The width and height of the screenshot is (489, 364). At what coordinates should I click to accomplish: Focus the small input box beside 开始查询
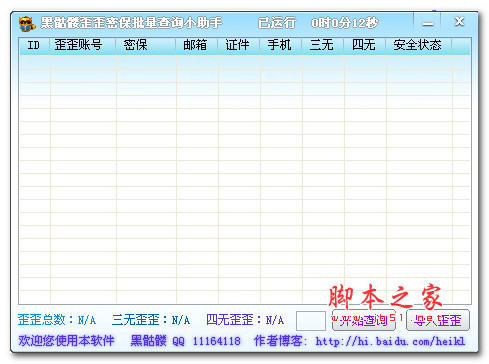pyautogui.click(x=311, y=321)
